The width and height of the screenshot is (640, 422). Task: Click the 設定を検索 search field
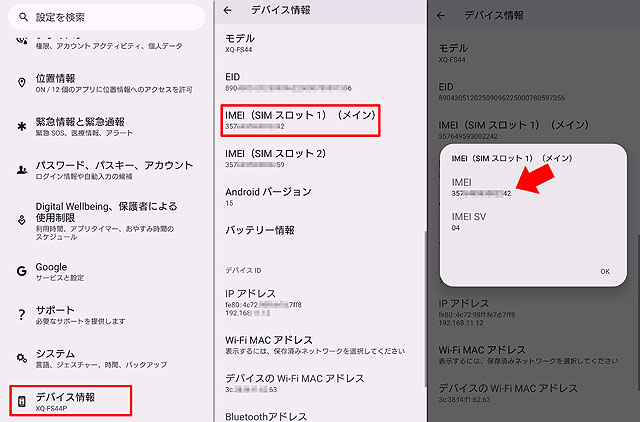107,17
